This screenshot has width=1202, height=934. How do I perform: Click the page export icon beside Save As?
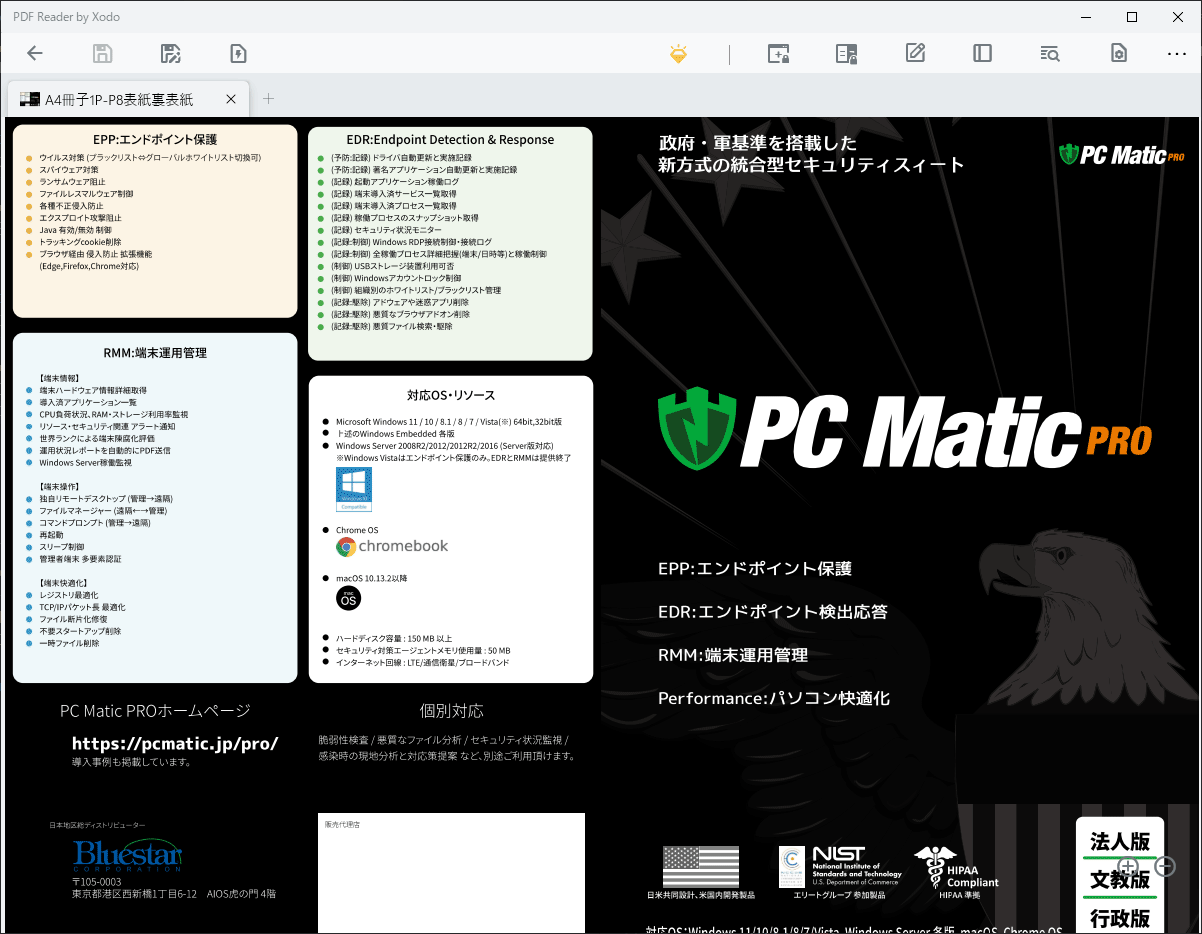tap(238, 54)
